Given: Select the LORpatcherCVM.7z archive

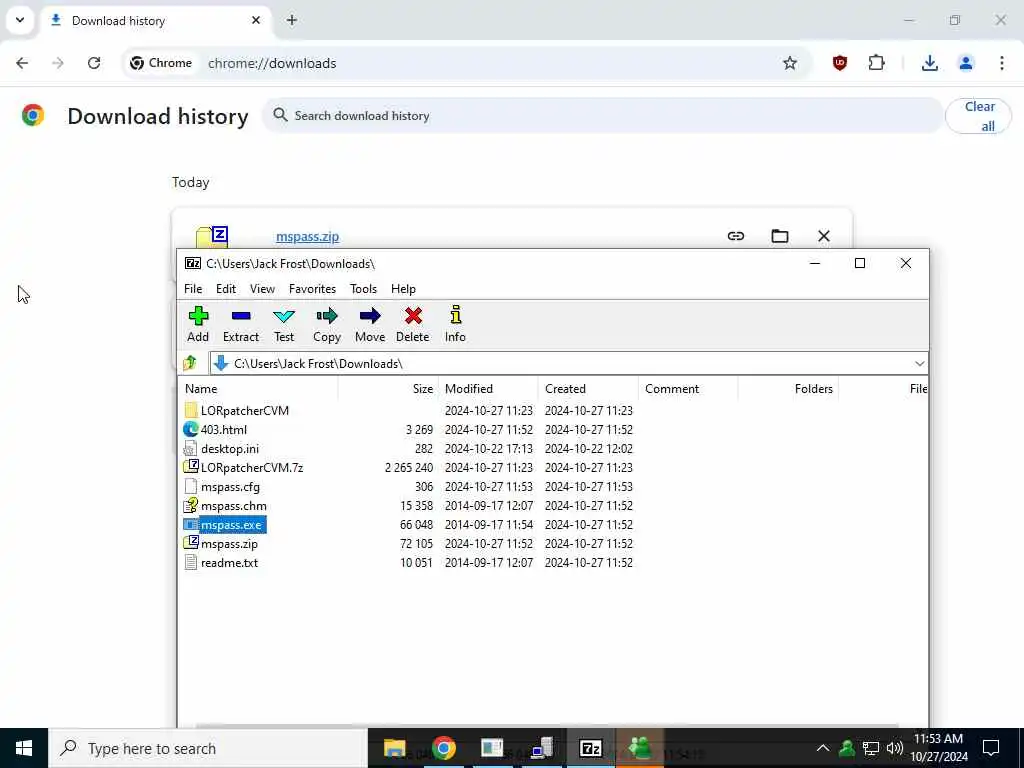Looking at the screenshot, I should [251, 468].
